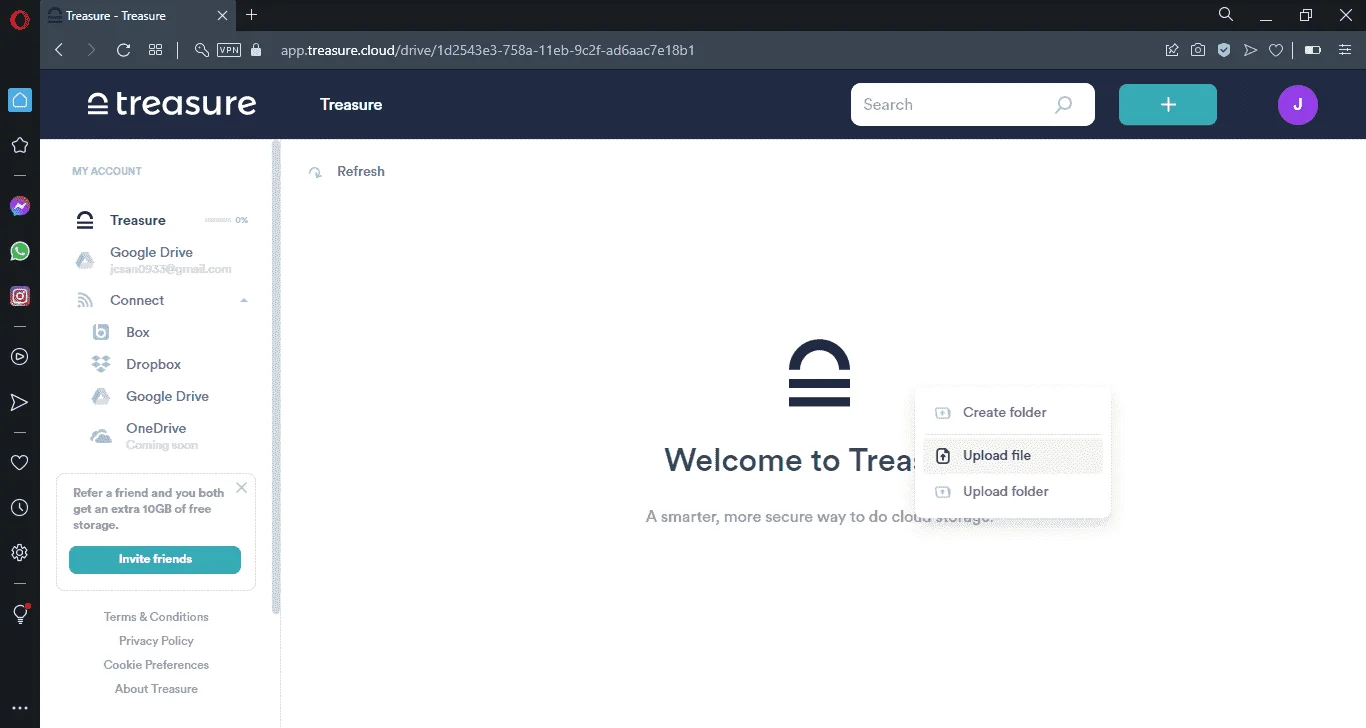Screen dimensions: 1366x728
Task: Open the Player icon in Opera's sidebar
Action: pyautogui.click(x=19, y=356)
